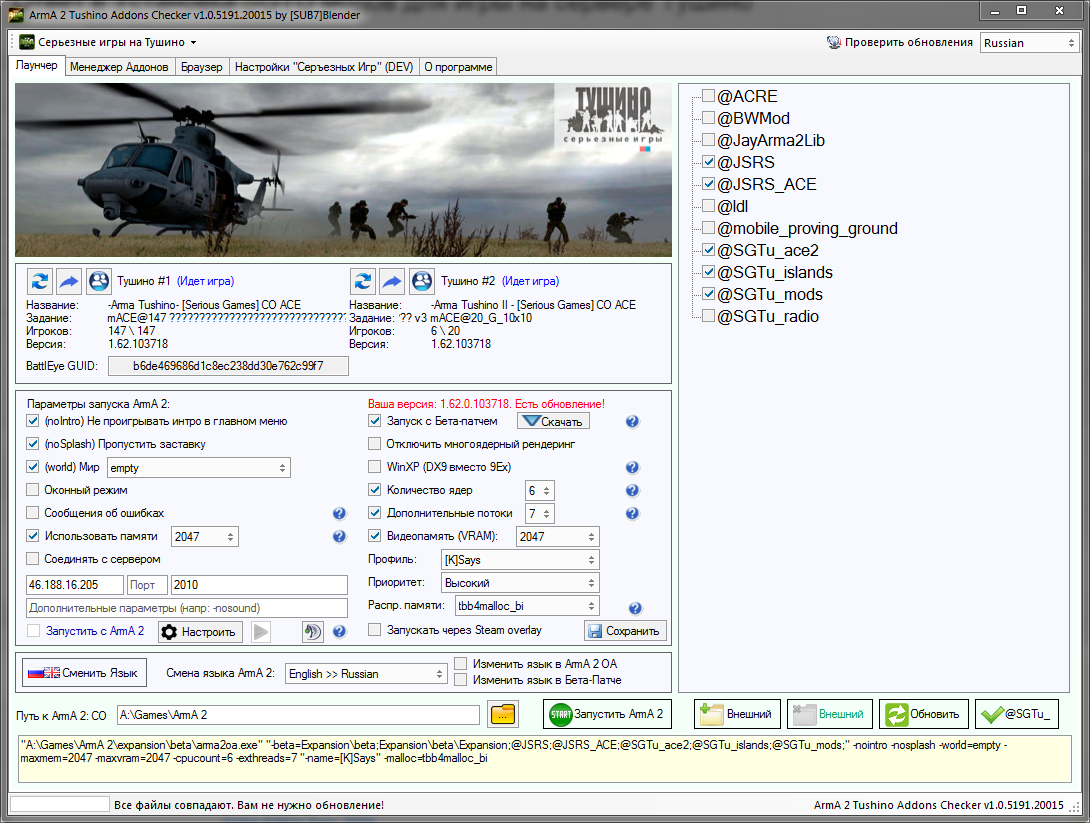
Task: Open help icon for Количество ядер
Action: [x=632, y=490]
